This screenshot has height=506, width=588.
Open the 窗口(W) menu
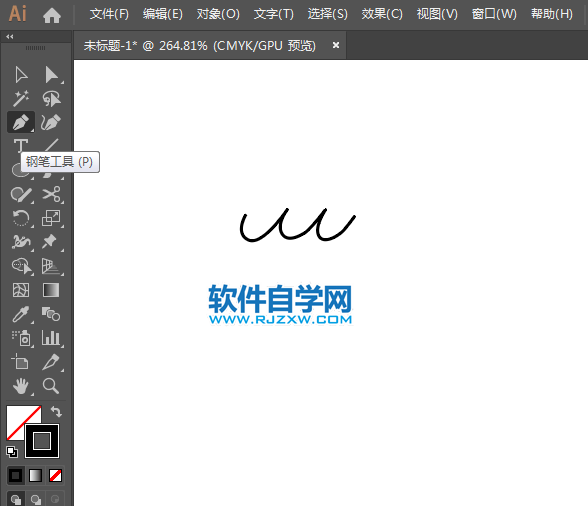point(494,14)
